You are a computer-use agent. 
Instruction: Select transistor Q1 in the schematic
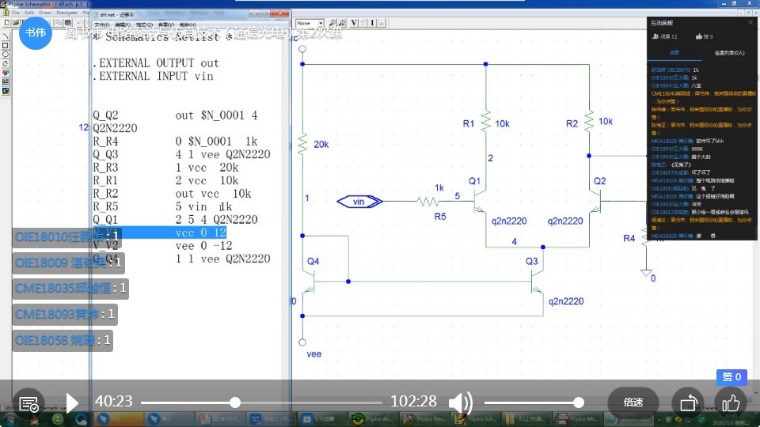pyautogui.click(x=480, y=201)
